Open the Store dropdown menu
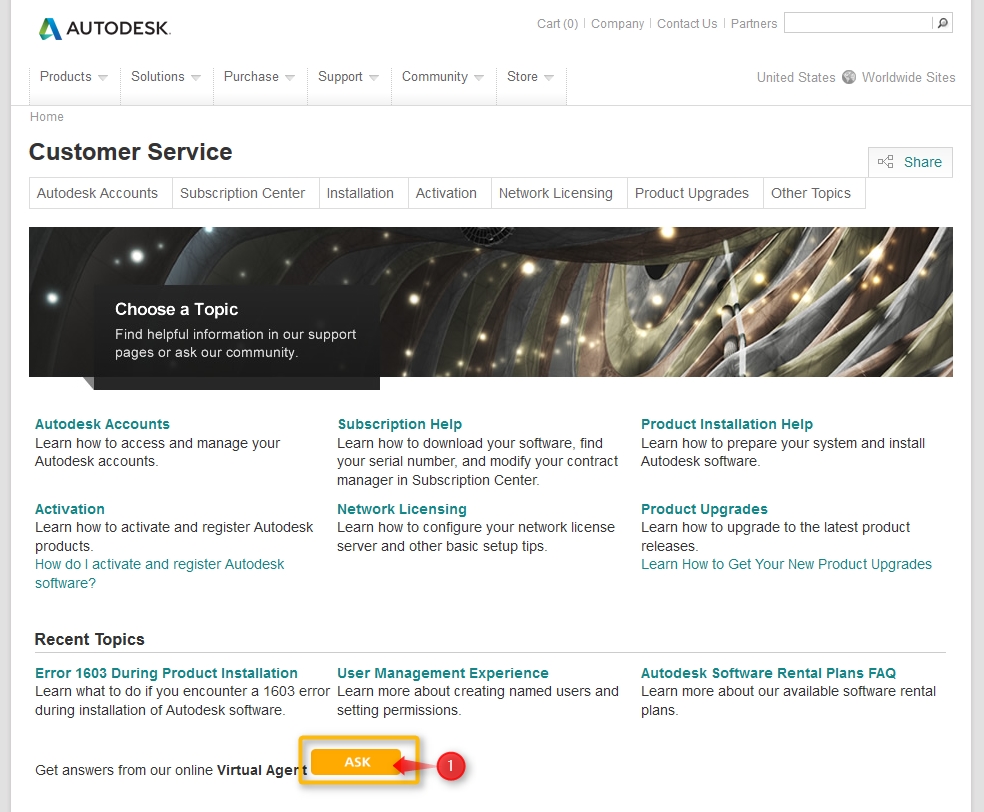This screenshot has height=812, width=984. point(530,77)
